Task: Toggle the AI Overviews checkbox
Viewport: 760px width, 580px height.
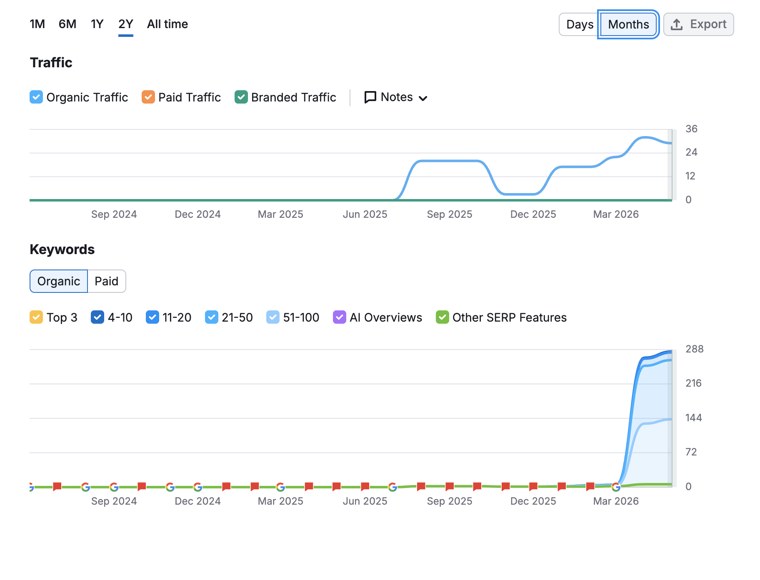Action: (339, 317)
